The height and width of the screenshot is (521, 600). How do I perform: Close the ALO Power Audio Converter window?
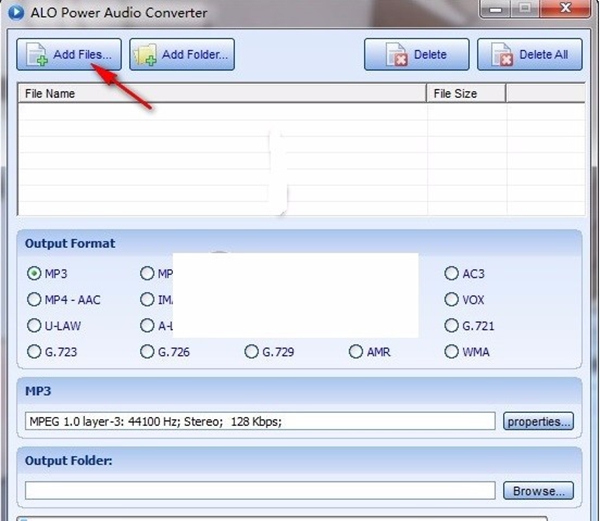point(565,9)
